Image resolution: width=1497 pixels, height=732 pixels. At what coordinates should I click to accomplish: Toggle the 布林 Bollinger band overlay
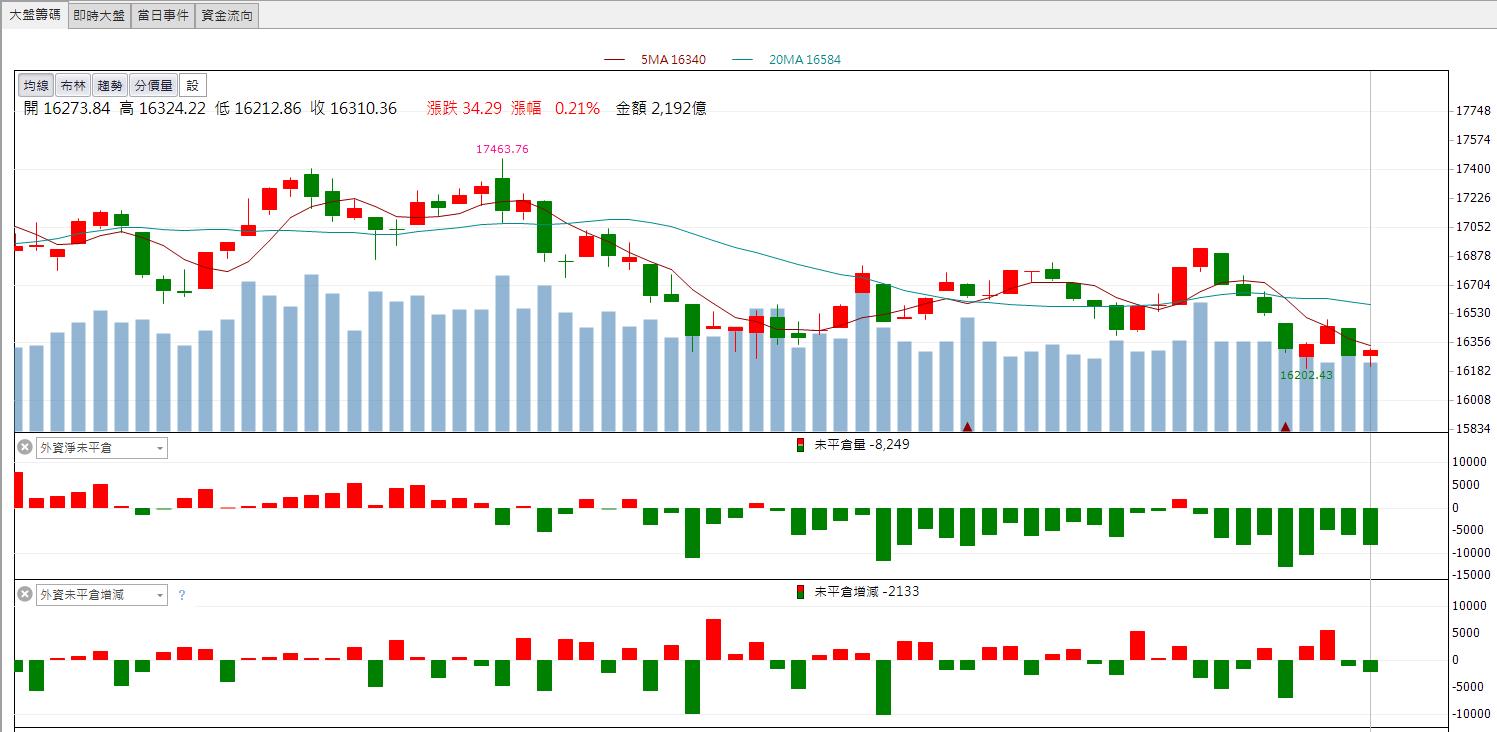(x=73, y=85)
